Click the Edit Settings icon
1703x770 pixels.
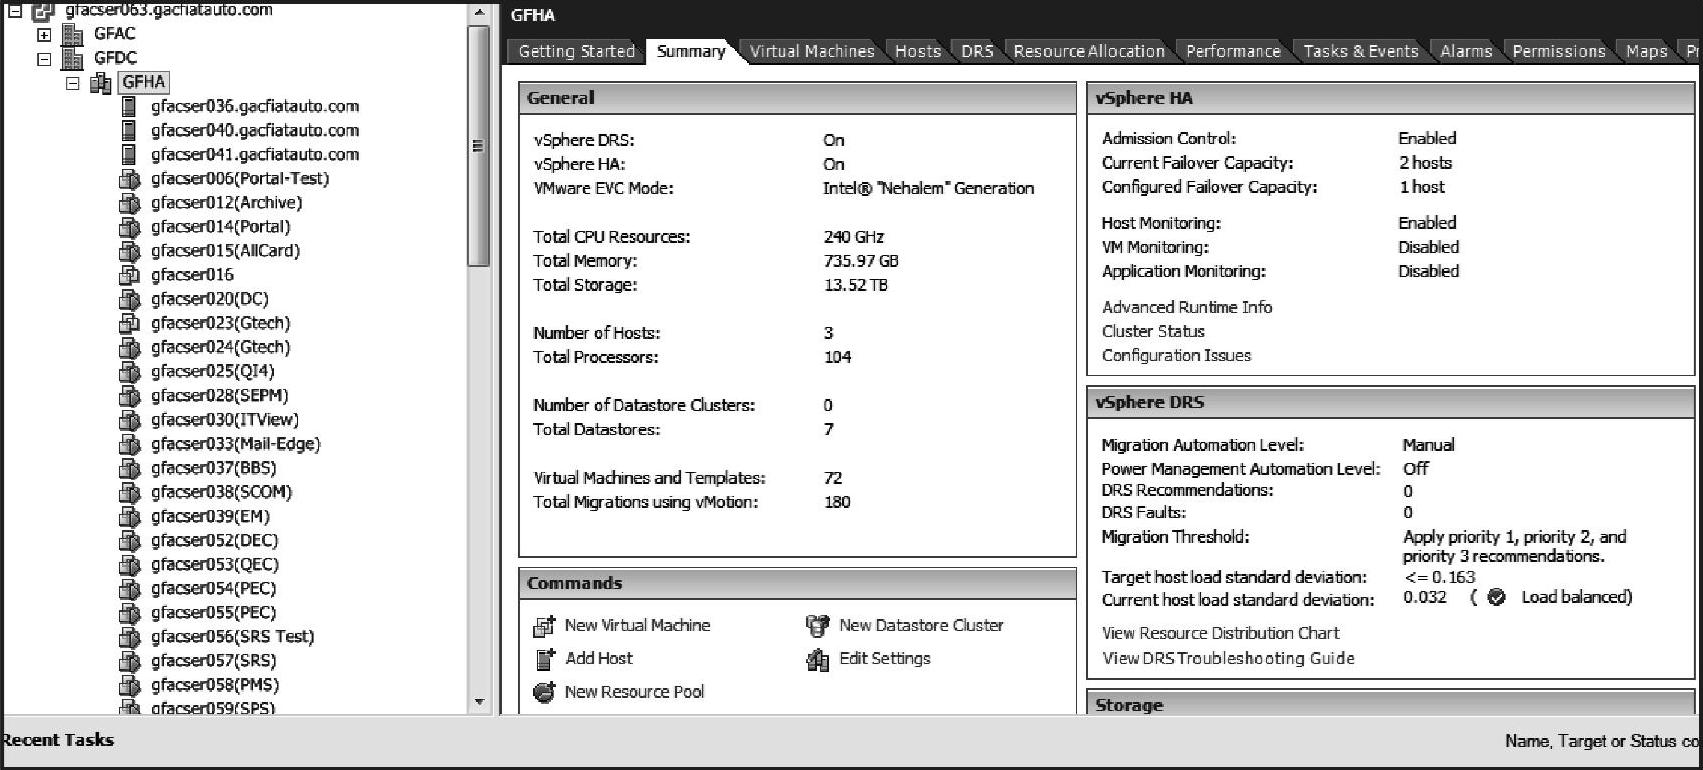pos(818,660)
